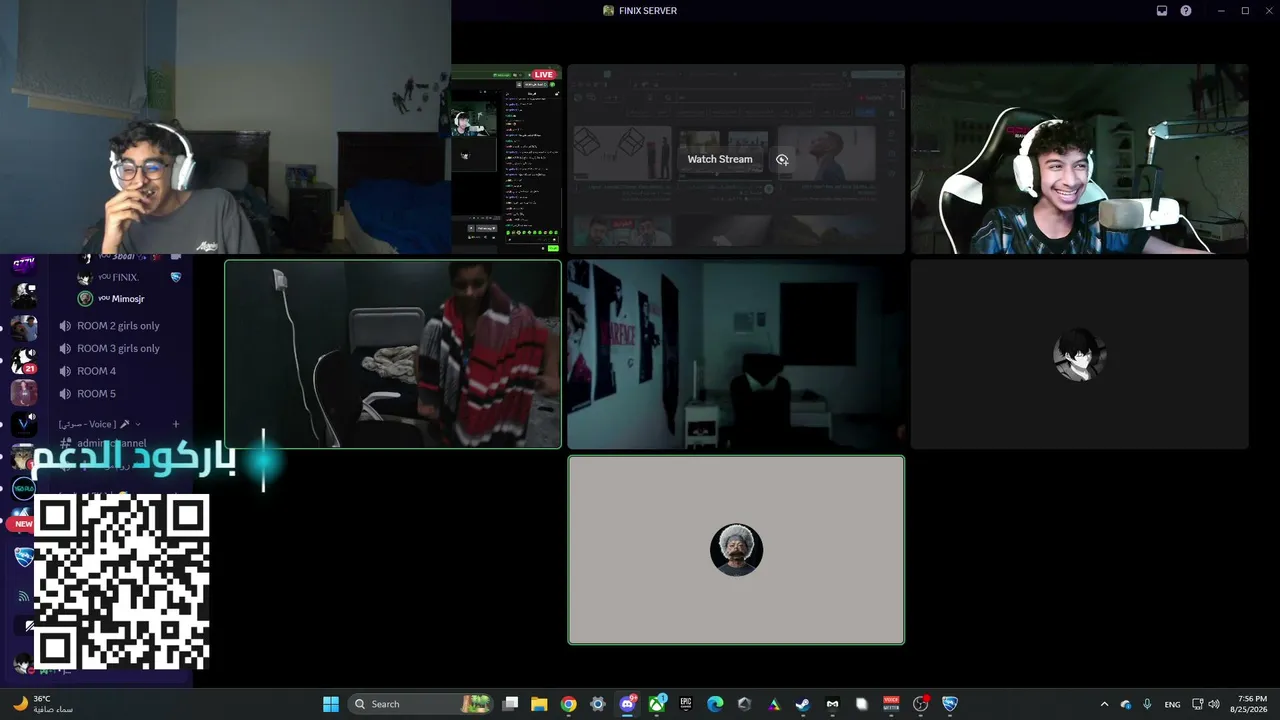Click the Watch Stream button

720,159
